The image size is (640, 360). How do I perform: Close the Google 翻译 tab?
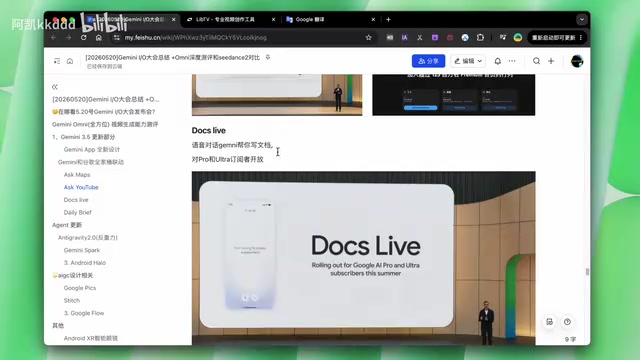coord(373,19)
